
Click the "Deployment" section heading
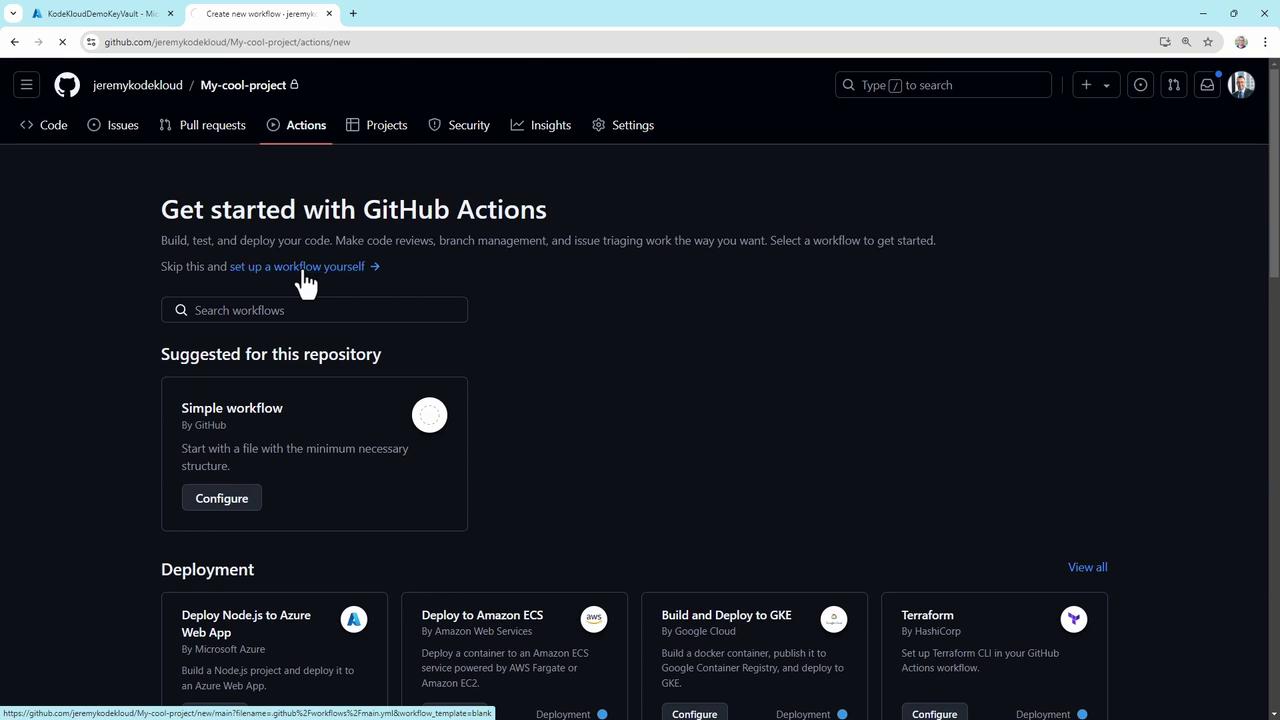pos(207,569)
